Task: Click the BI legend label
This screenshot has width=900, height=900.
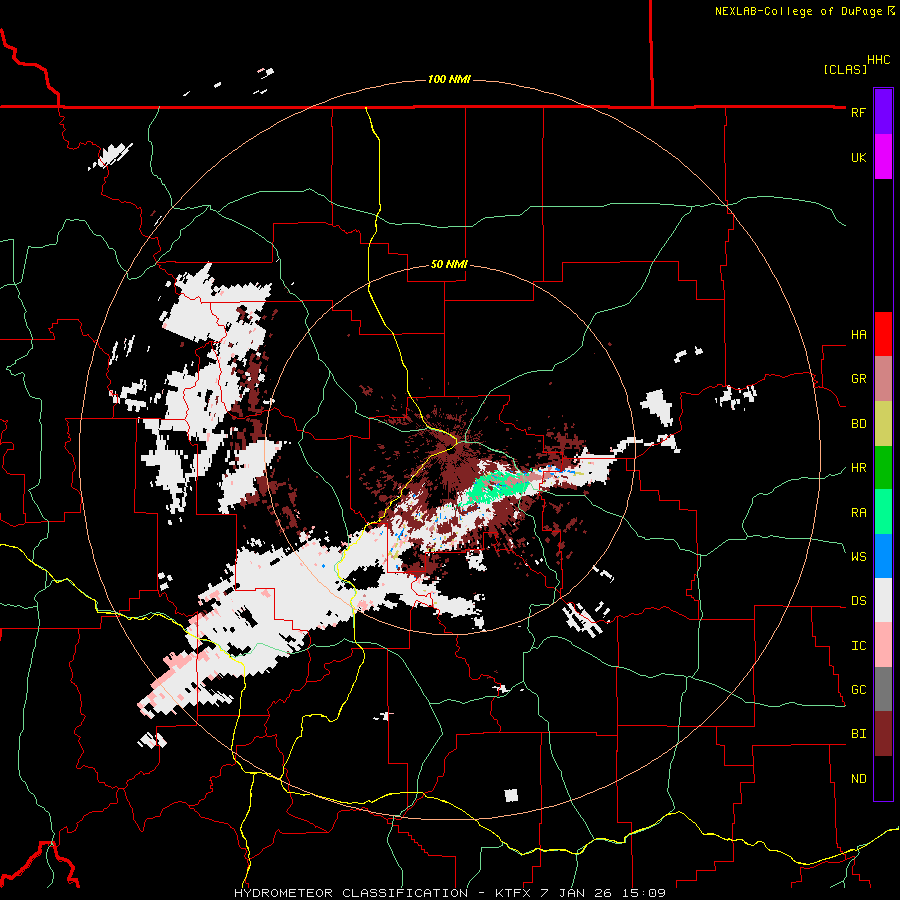Action: [858, 734]
